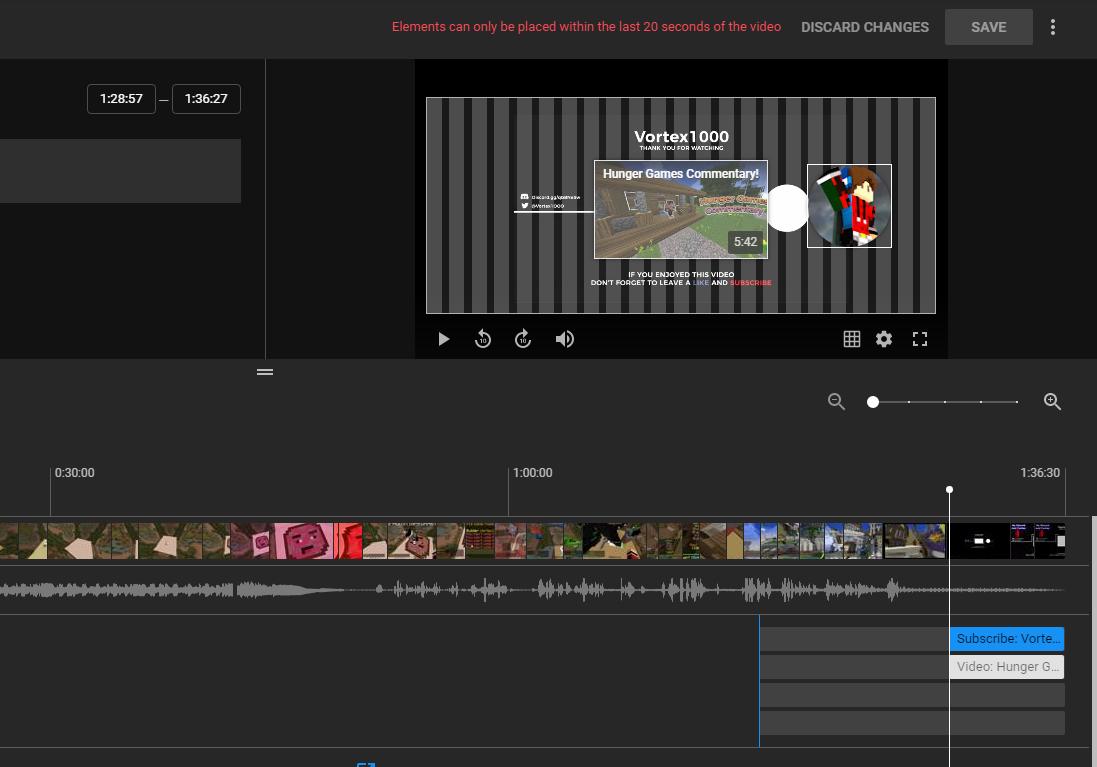Click the panel resize handle
1097x767 pixels.
pyautogui.click(x=265, y=372)
